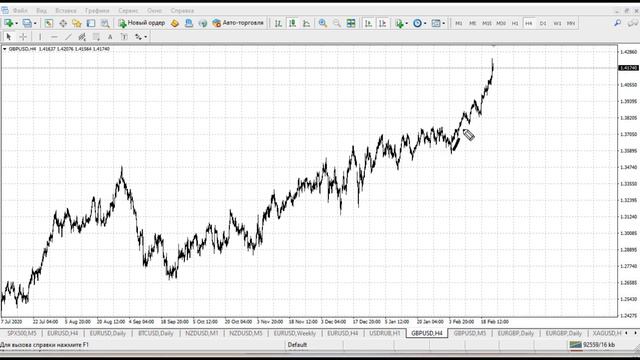The height and width of the screenshot is (360, 640).
Task: Launch MetaEditor with the yellow diamond icon
Action: [175, 23]
